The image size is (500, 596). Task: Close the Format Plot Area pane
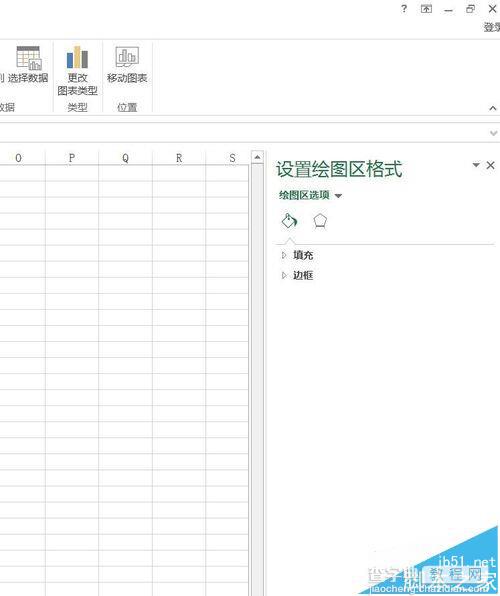coord(490,165)
